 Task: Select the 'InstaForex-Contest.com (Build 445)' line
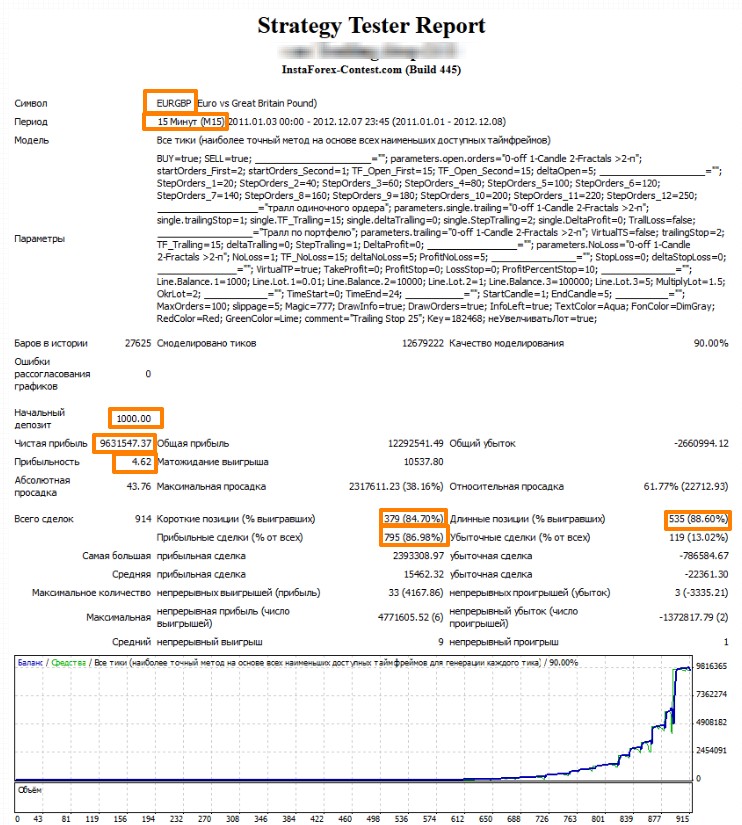coord(371,69)
